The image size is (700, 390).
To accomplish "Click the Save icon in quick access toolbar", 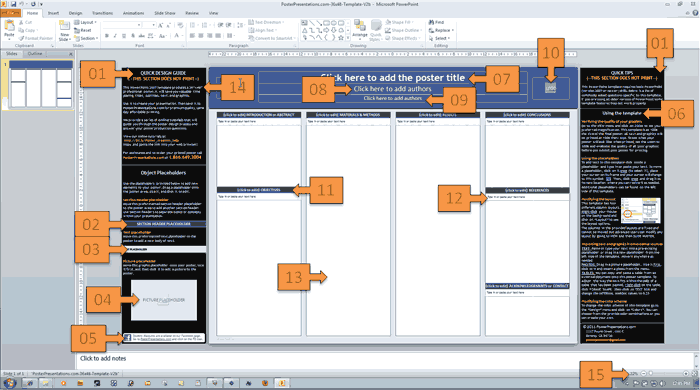I will [13, 4].
